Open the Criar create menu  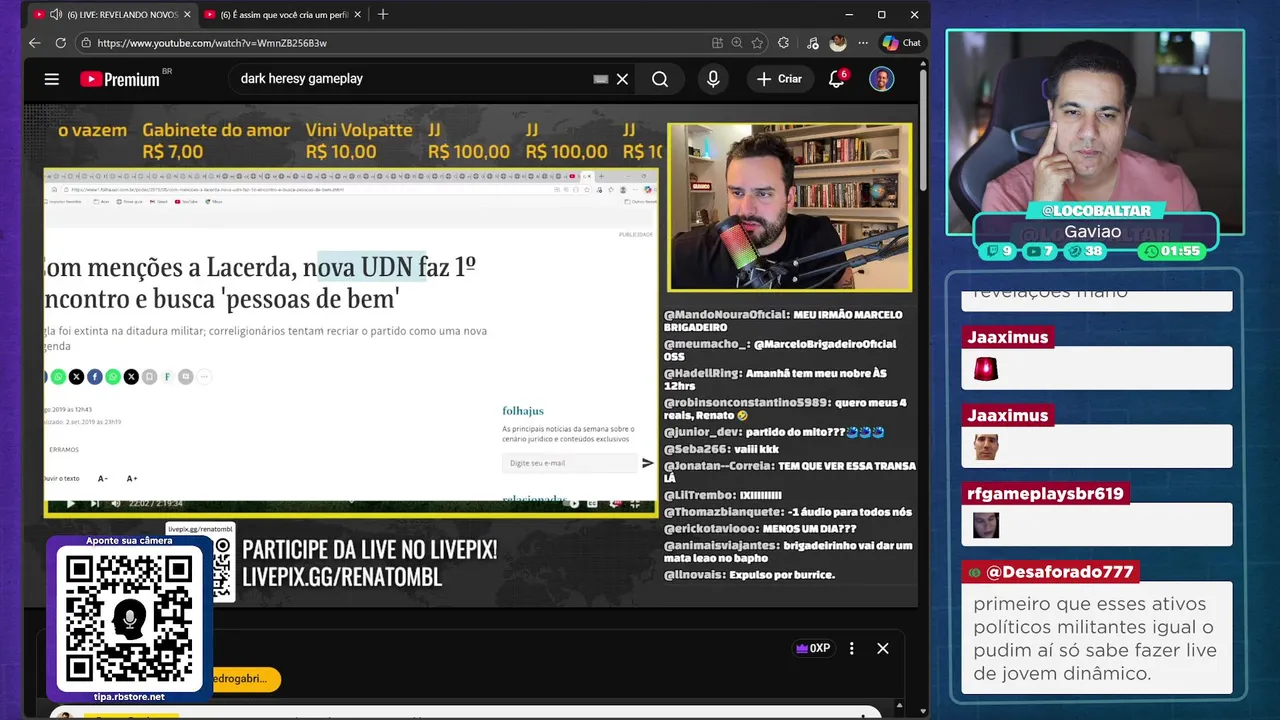tap(780, 79)
